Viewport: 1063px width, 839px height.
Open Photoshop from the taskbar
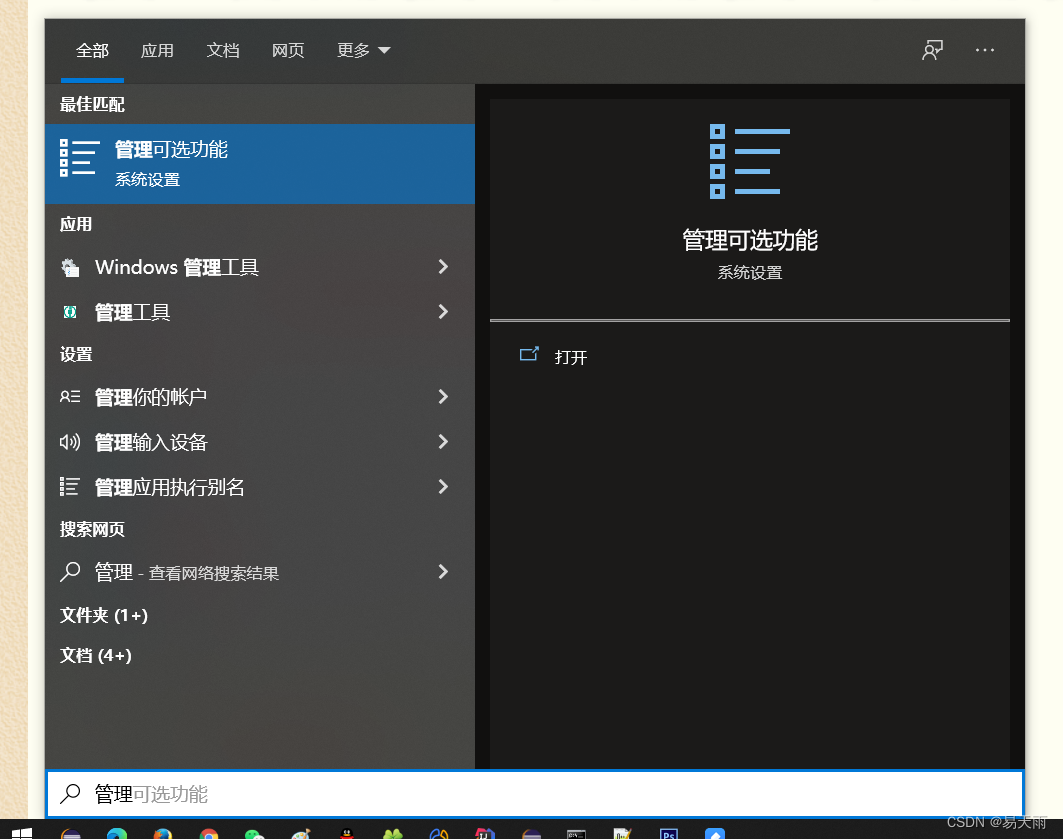tap(667, 832)
